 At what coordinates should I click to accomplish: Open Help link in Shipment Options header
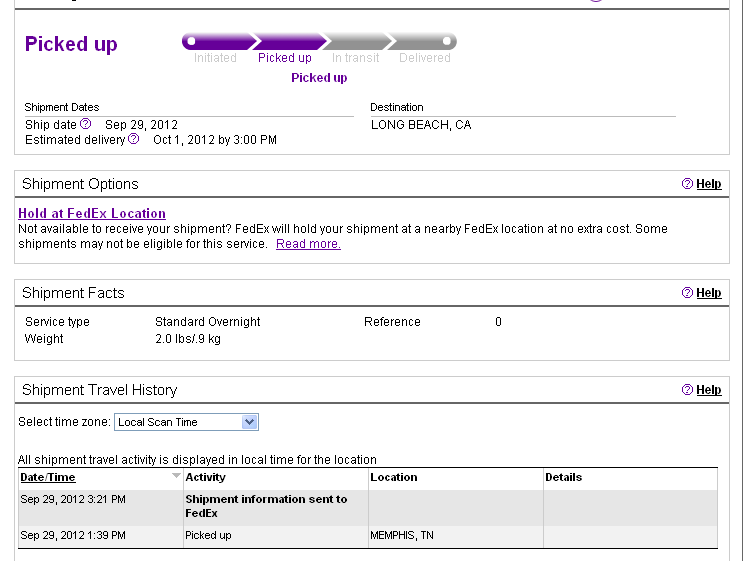708,184
